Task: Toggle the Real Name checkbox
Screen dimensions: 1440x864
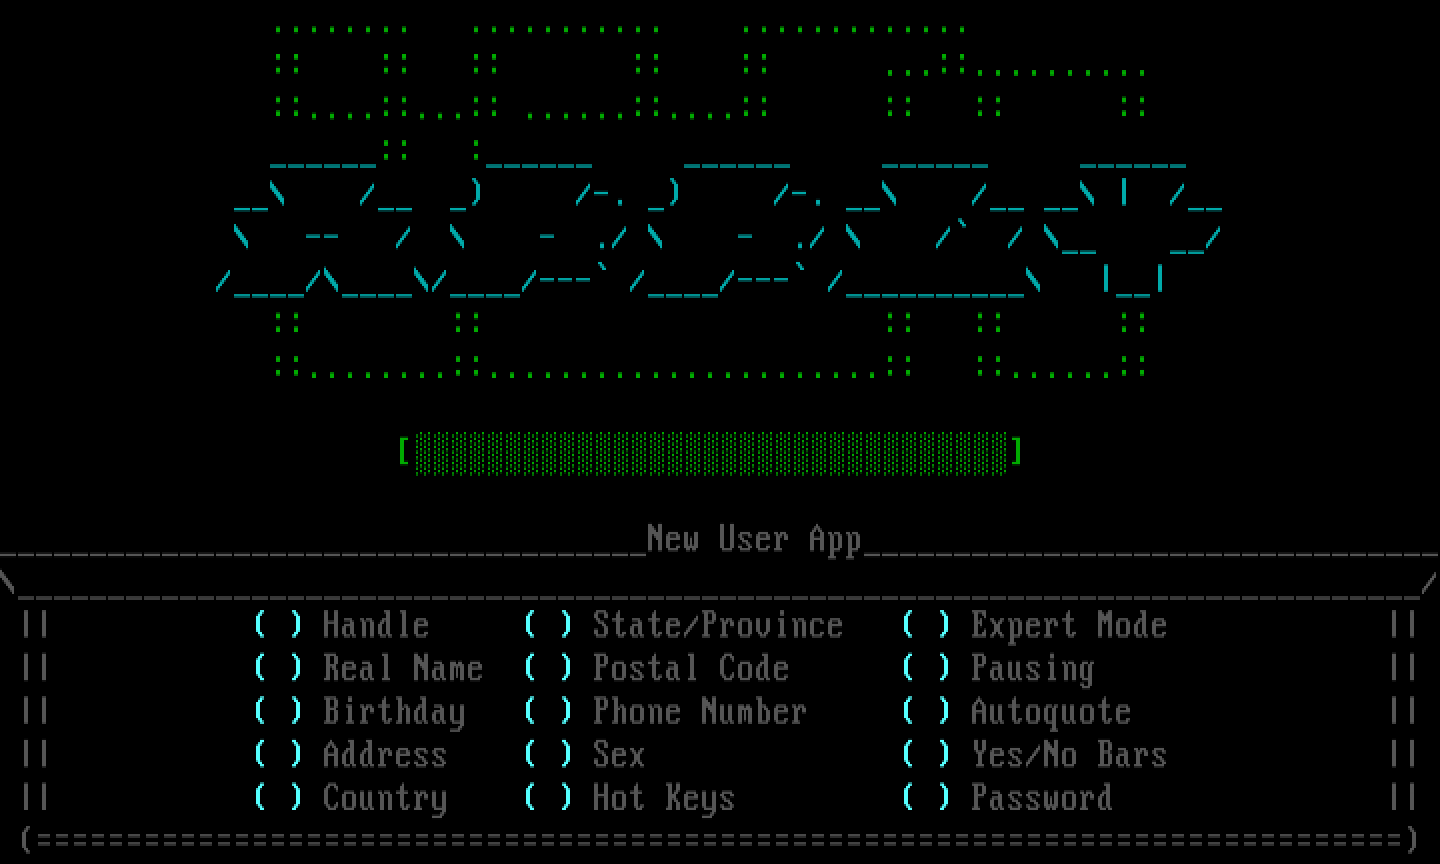Action: click(278, 668)
